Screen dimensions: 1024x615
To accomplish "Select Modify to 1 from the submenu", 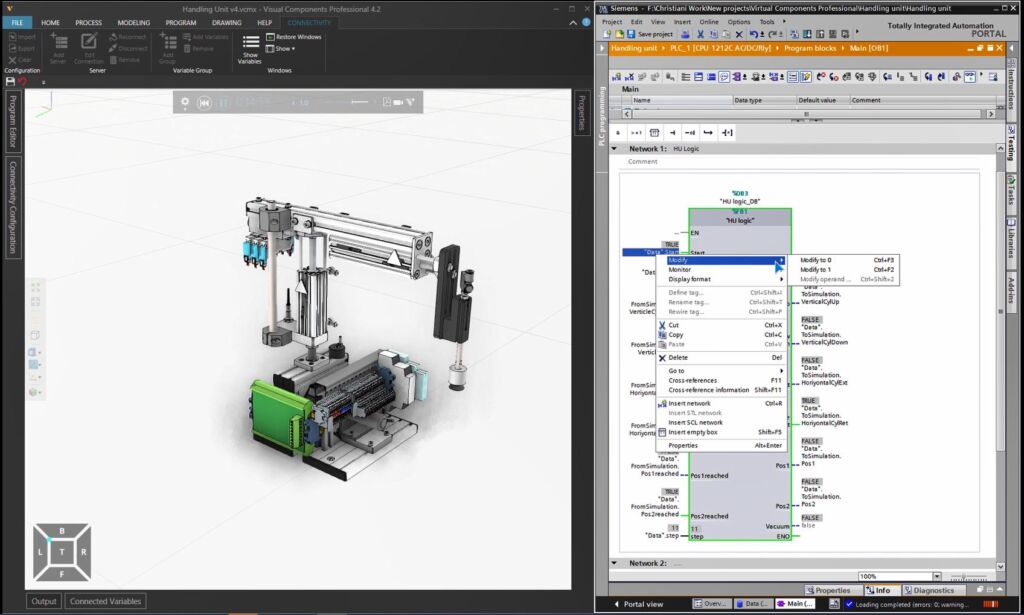I will coord(816,270).
